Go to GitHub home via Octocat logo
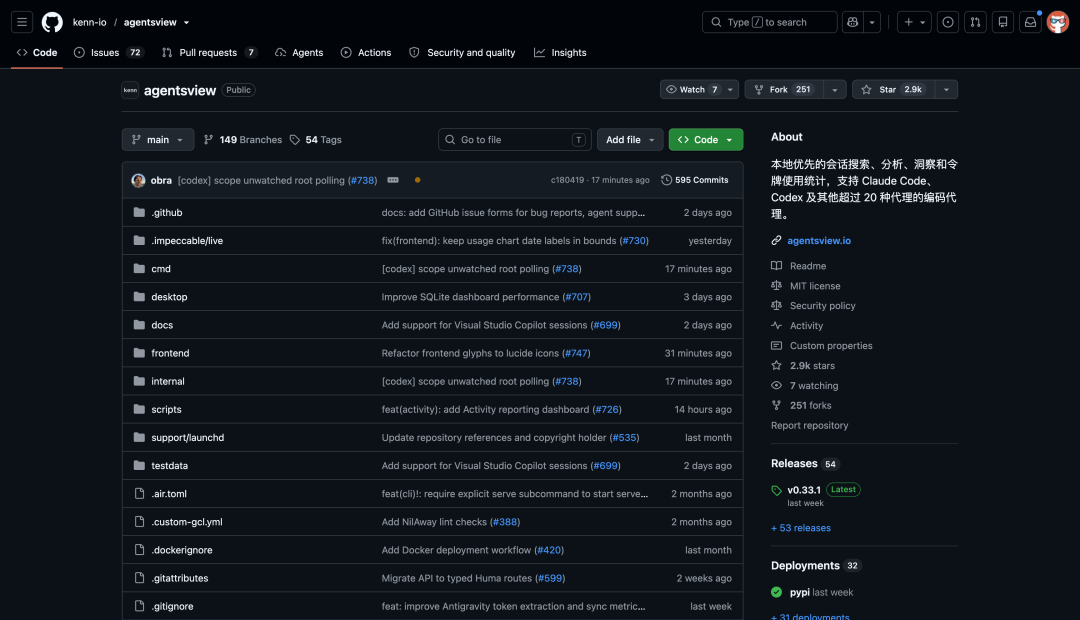 pos(52,22)
